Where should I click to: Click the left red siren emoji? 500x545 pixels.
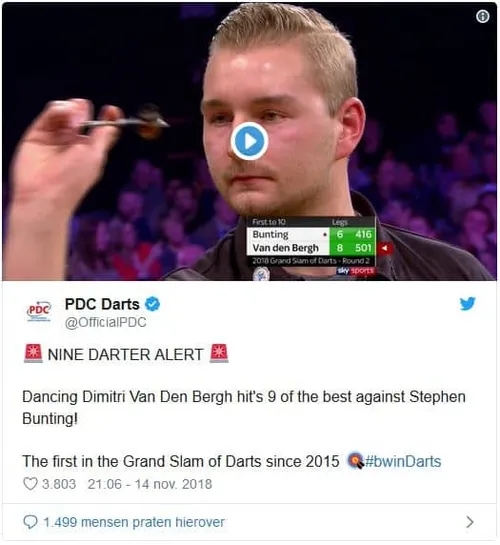point(33,353)
